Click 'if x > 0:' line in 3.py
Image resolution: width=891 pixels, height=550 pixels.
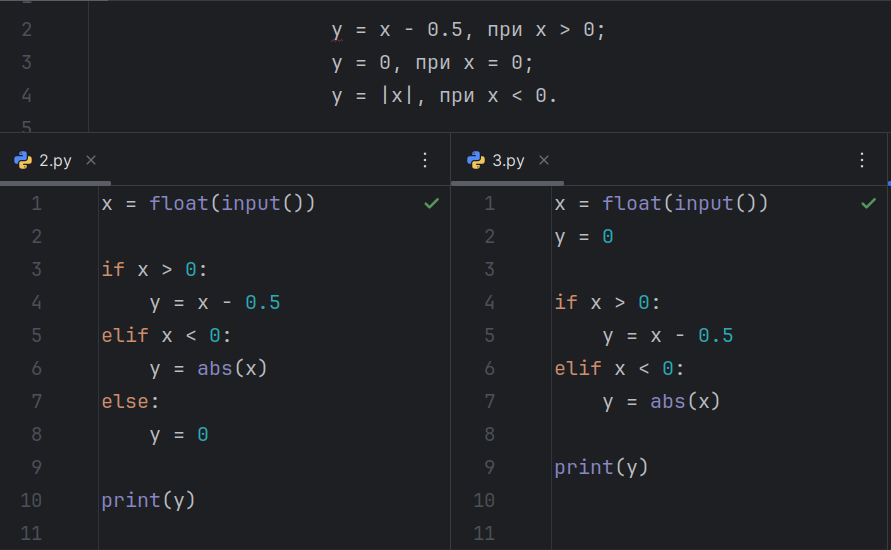pos(607,303)
